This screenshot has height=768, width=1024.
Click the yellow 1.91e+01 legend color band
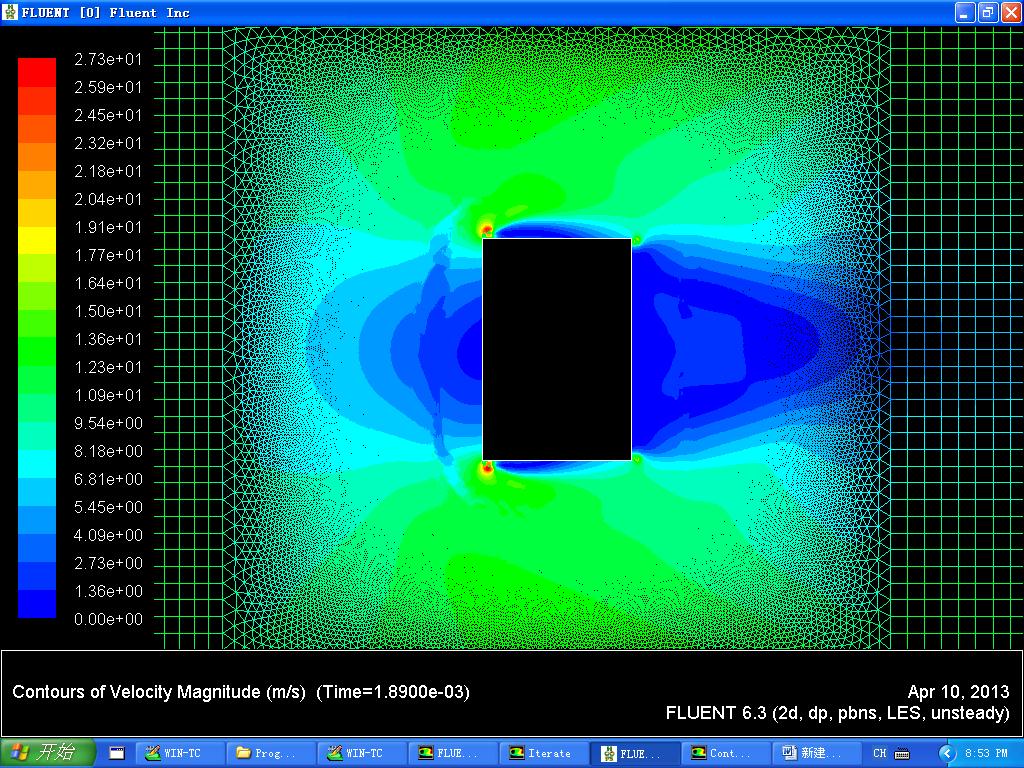[x=37, y=240]
